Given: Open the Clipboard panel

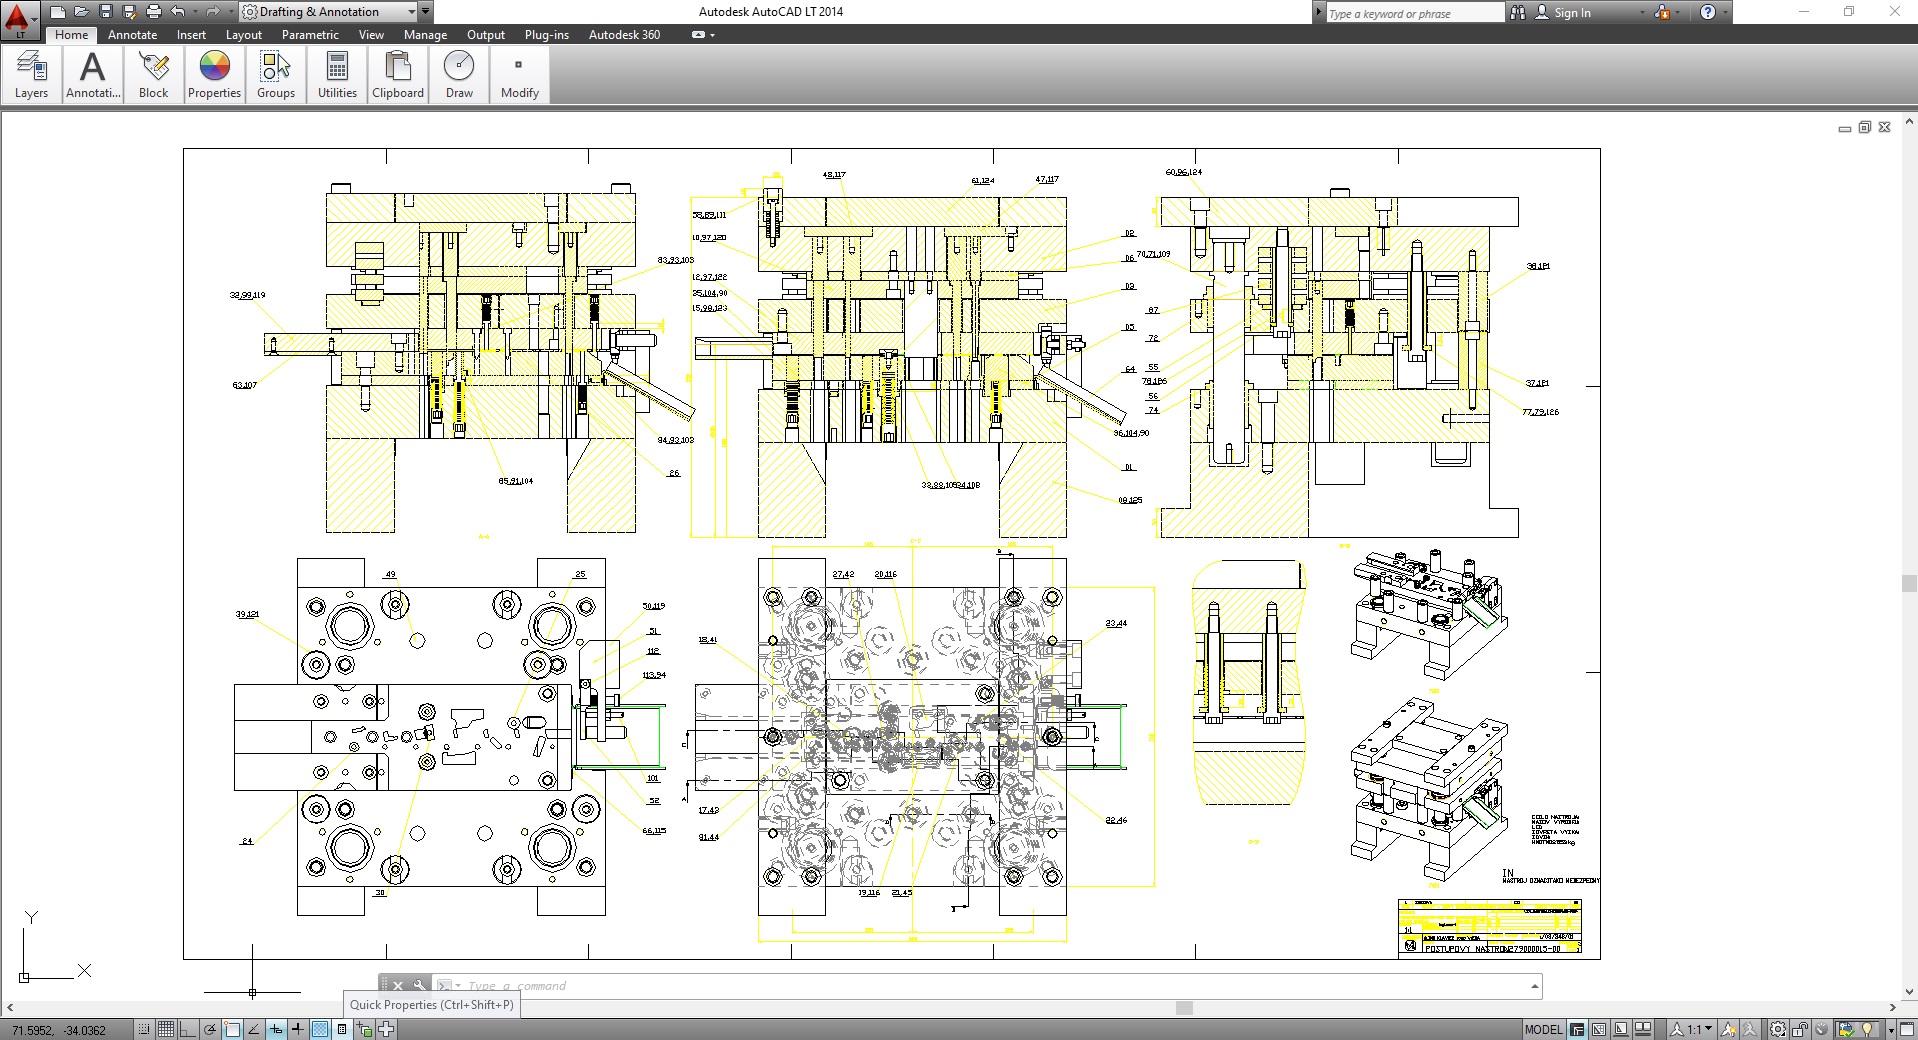Looking at the screenshot, I should tap(398, 74).
